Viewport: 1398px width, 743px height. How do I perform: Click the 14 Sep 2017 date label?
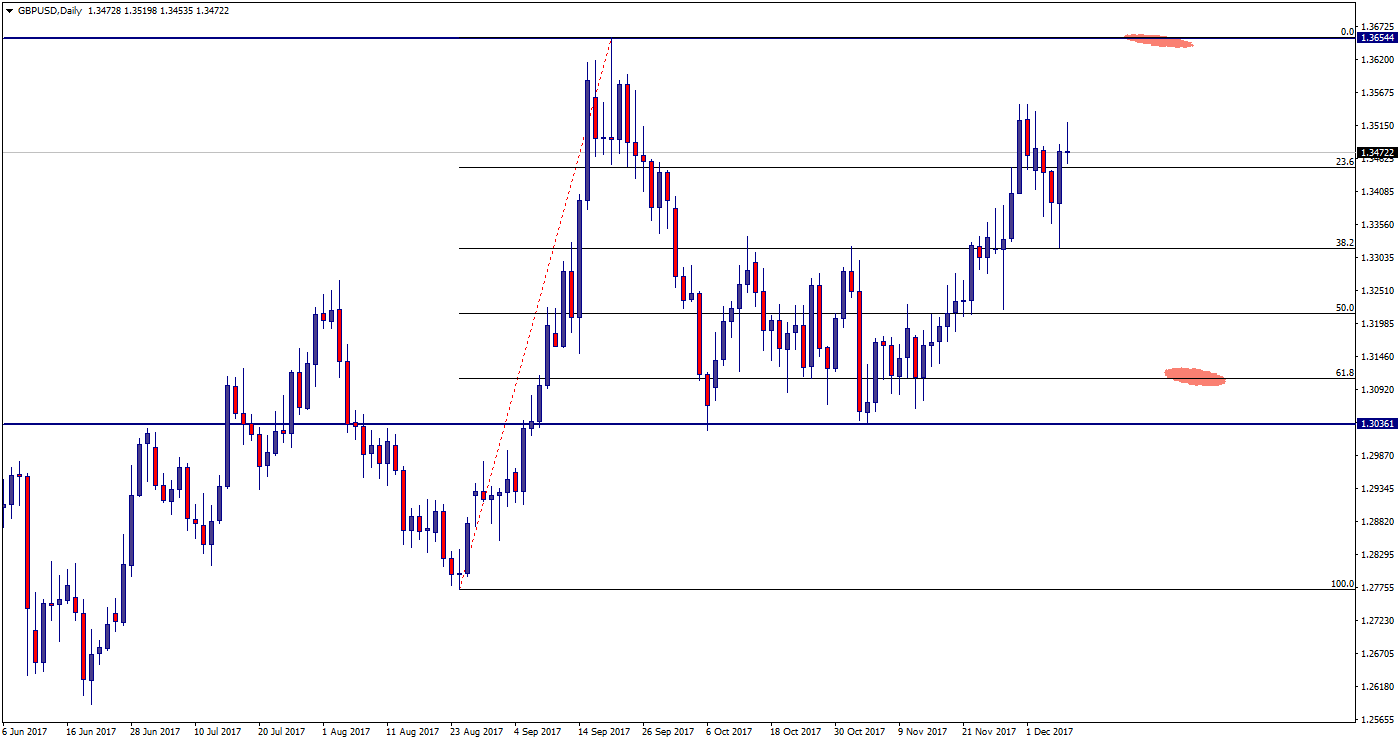click(602, 732)
